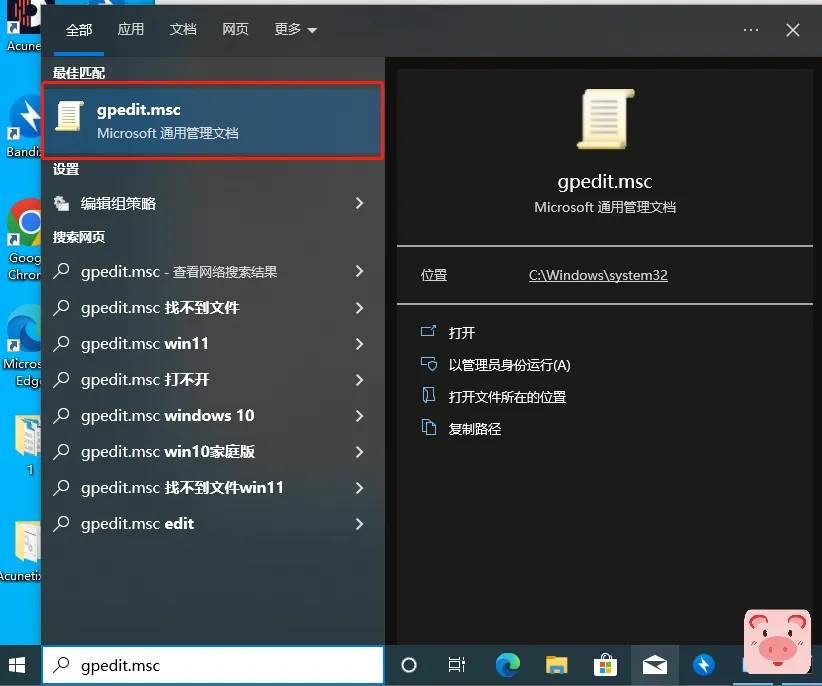This screenshot has width=822, height=686.
Task: Open Google Chrome desktop shortcut
Action: [24, 239]
